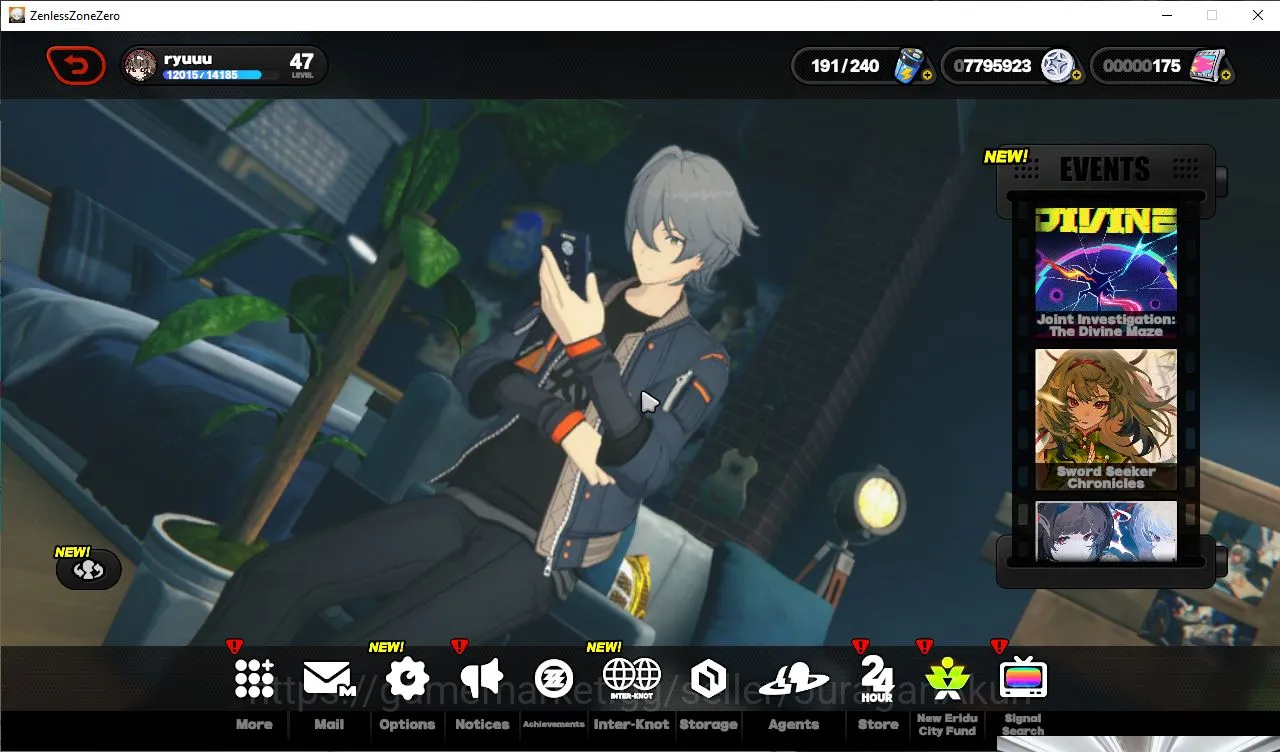
Task: Click the level 47 indicator
Action: [302, 65]
